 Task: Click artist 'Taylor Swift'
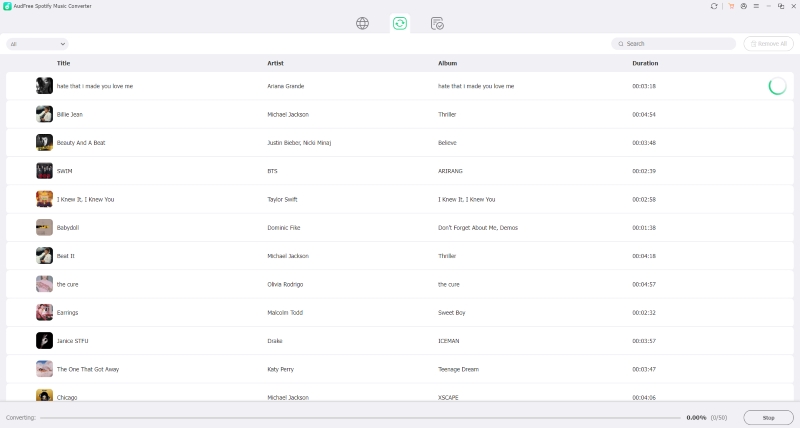coord(282,199)
